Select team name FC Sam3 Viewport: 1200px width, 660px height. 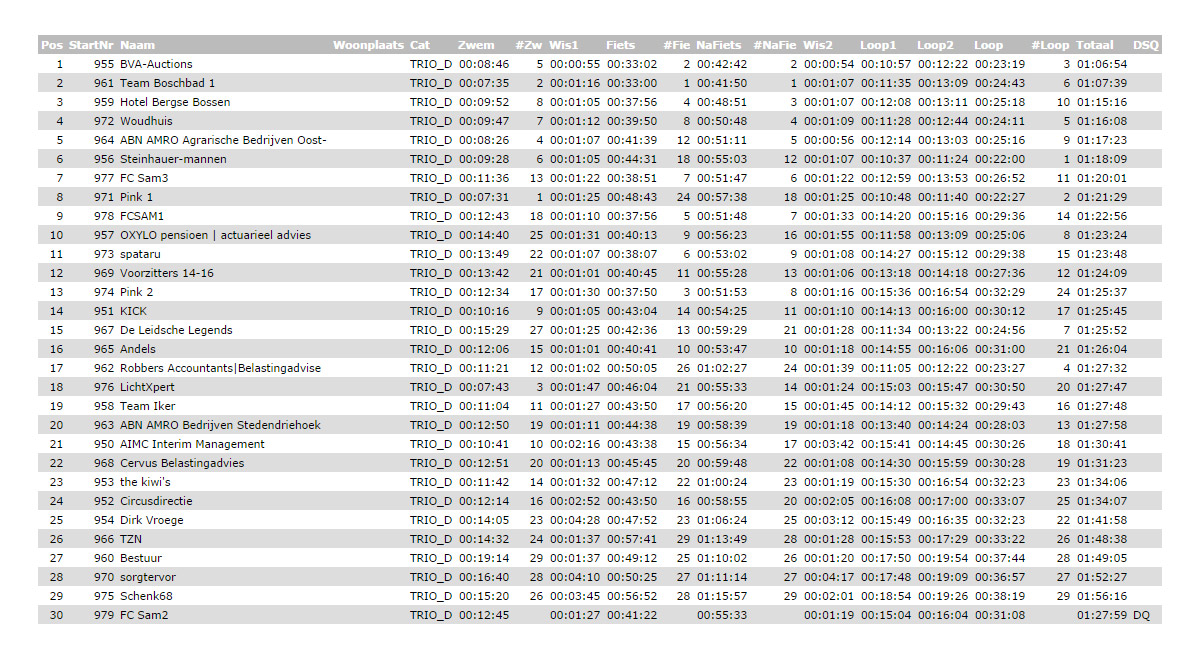144,178
